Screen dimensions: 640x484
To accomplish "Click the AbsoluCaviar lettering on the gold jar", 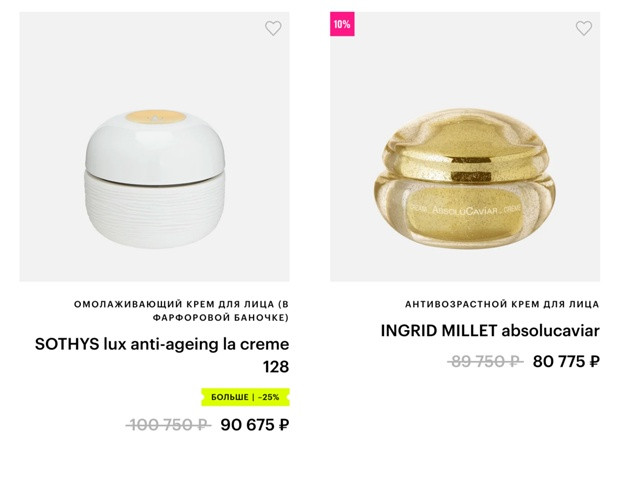I will [465, 210].
